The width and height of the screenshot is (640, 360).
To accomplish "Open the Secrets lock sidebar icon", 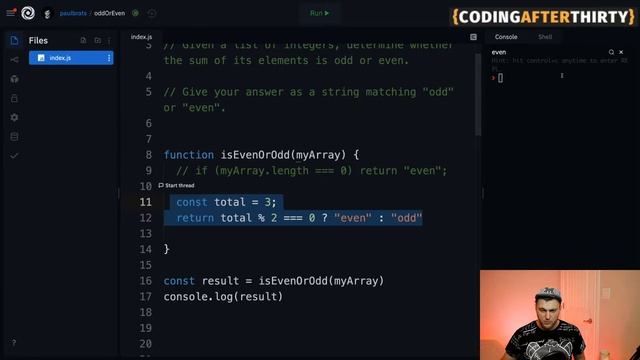I will [x=14, y=98].
